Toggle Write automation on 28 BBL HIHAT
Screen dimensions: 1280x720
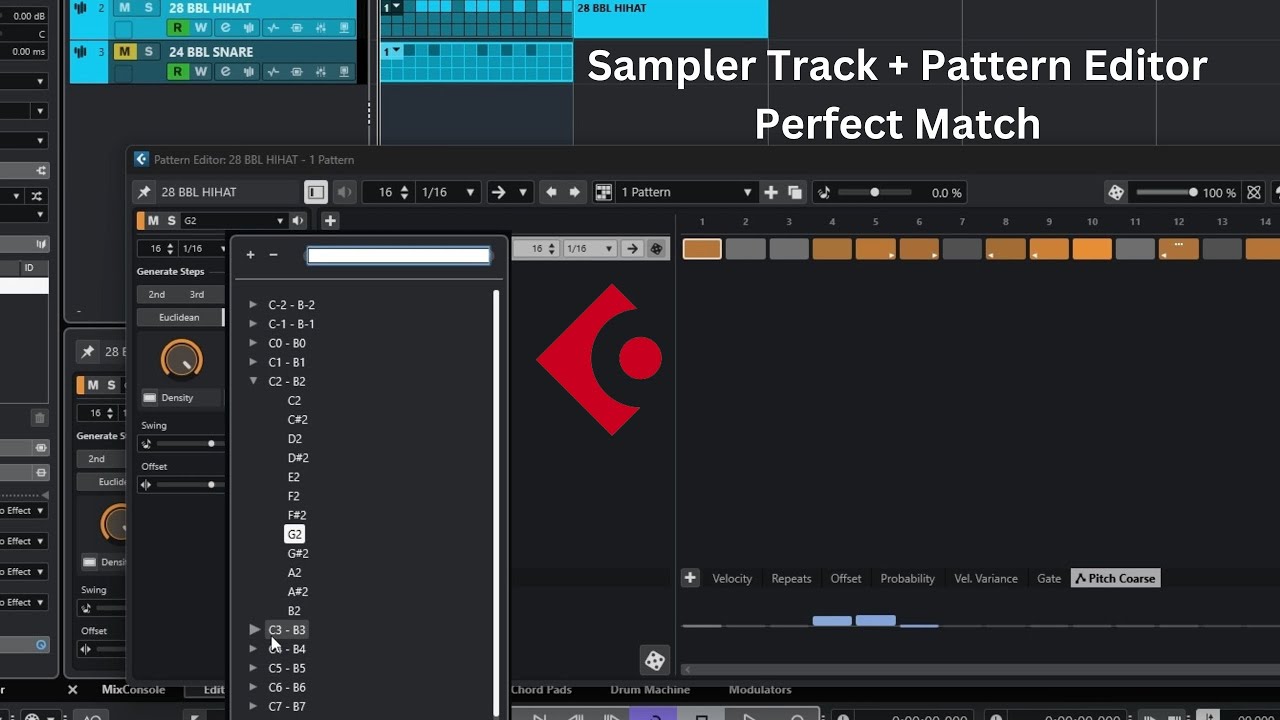(x=201, y=28)
